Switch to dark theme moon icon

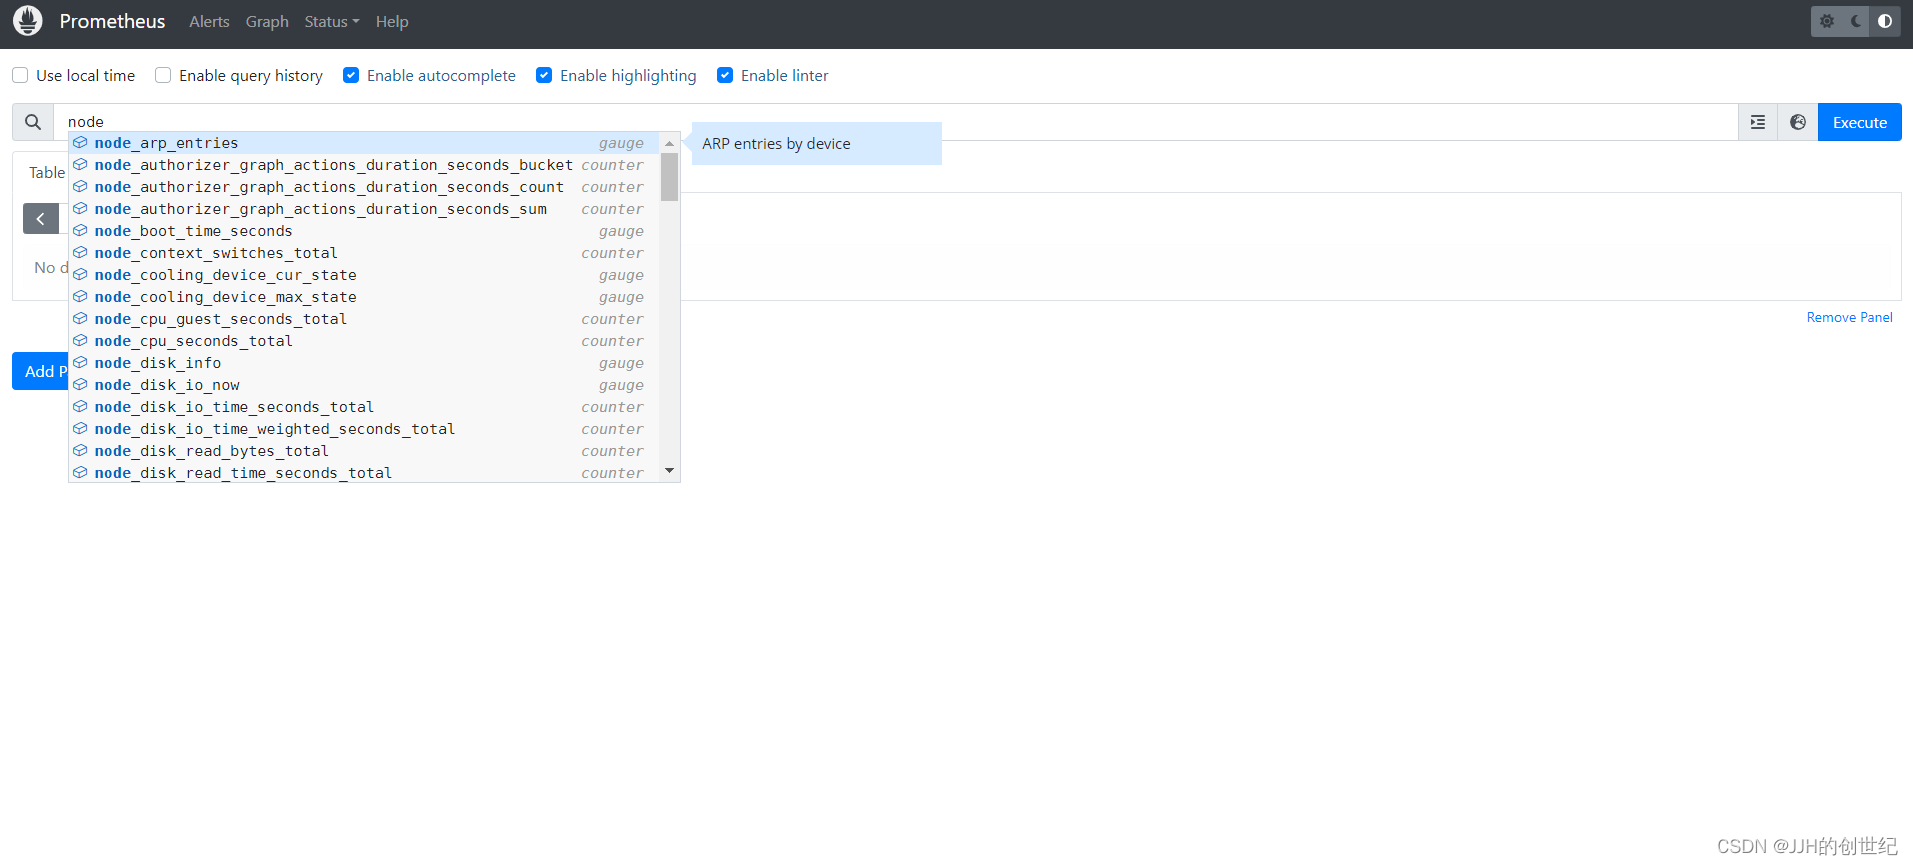coord(1856,21)
